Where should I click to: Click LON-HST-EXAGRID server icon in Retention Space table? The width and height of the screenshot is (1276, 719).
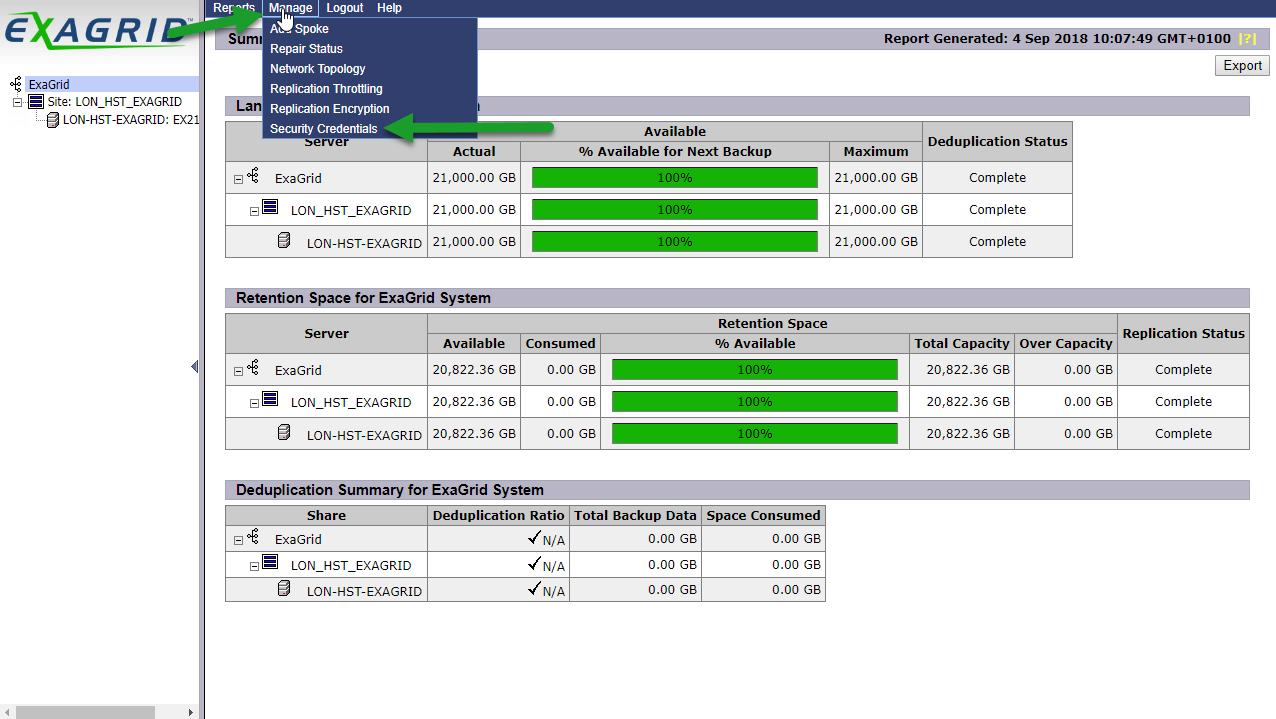coord(284,432)
